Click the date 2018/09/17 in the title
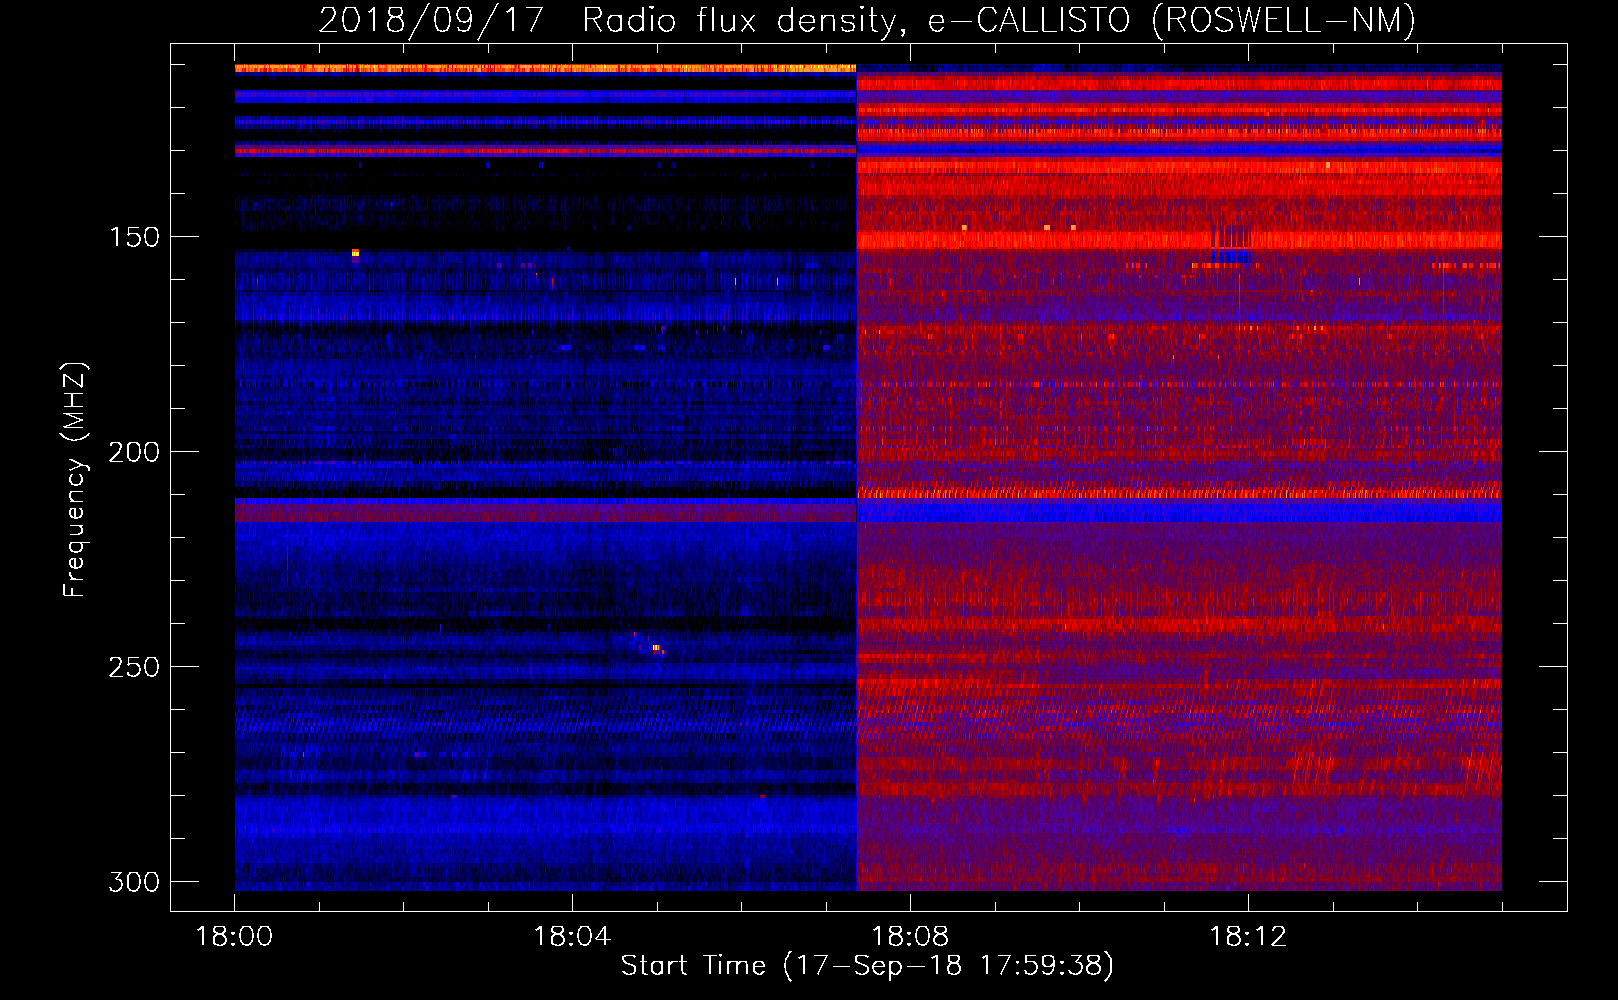This screenshot has width=1618, height=1000. (430, 21)
